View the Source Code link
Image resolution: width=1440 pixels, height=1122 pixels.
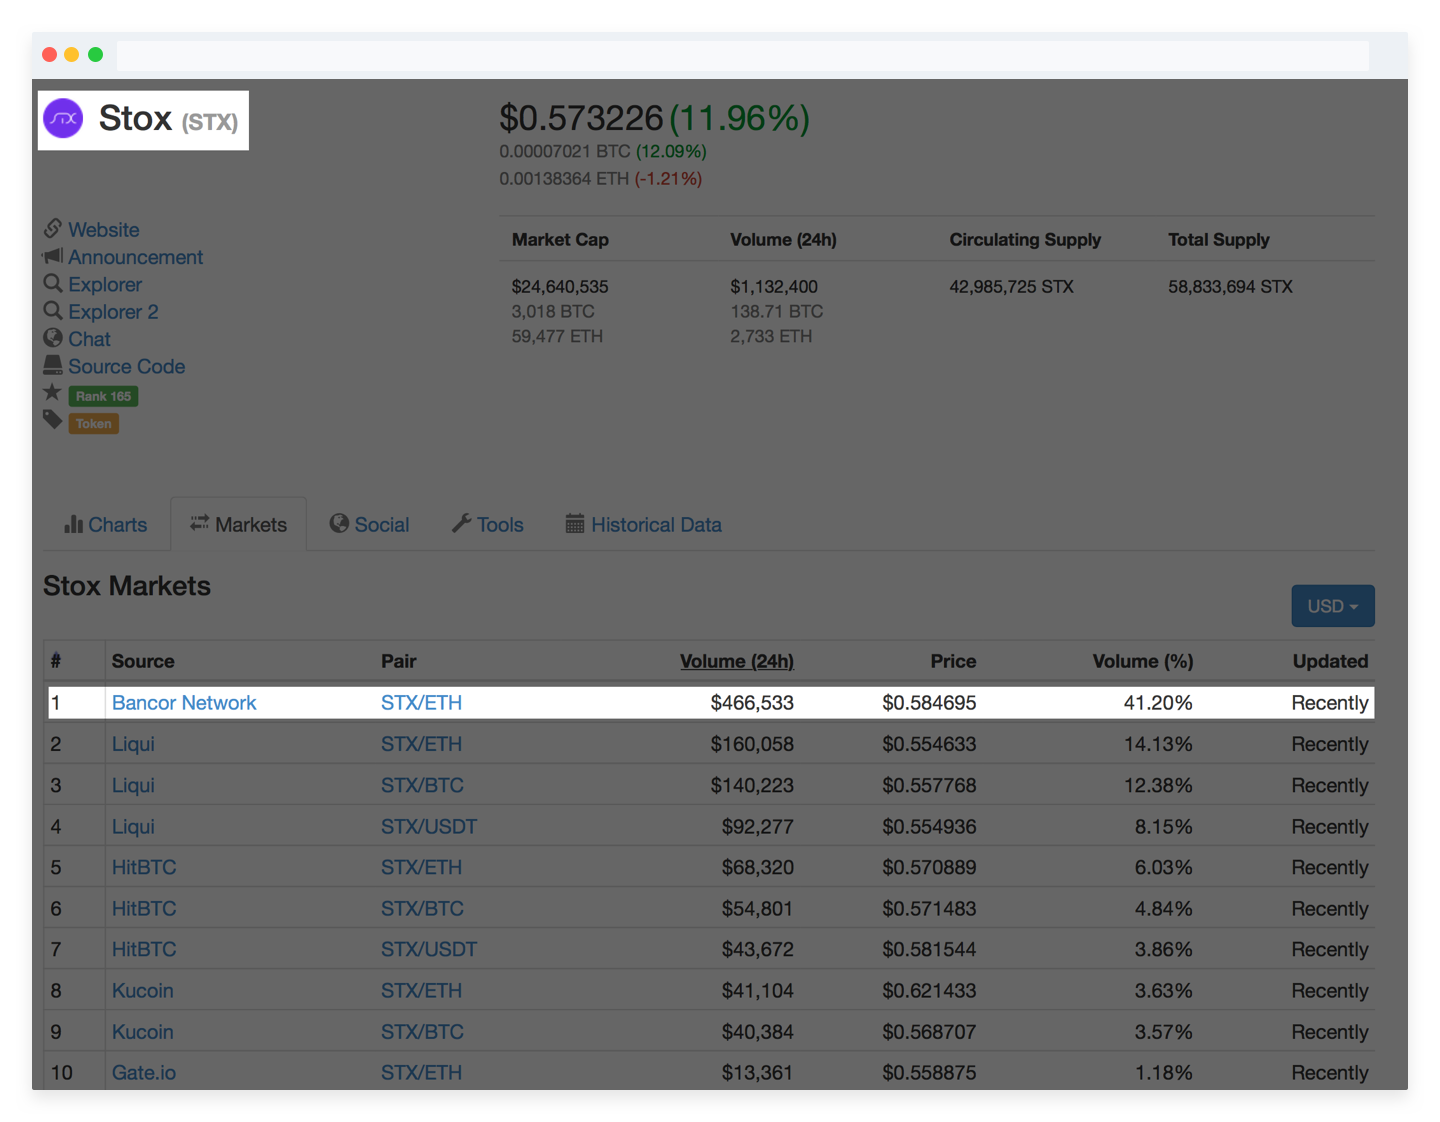(126, 366)
